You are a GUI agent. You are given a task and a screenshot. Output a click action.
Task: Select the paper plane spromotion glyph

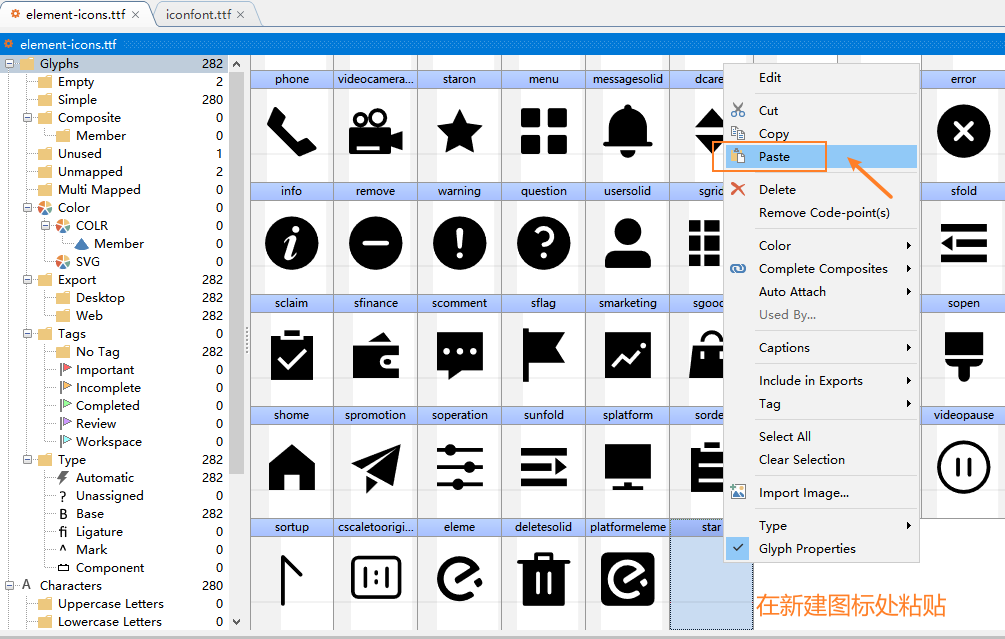click(375, 466)
